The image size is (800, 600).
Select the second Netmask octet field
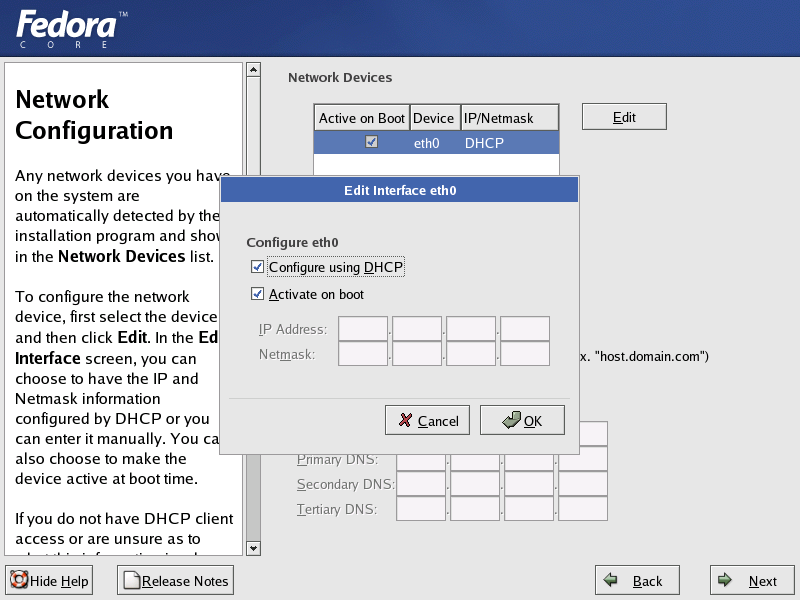pos(417,354)
